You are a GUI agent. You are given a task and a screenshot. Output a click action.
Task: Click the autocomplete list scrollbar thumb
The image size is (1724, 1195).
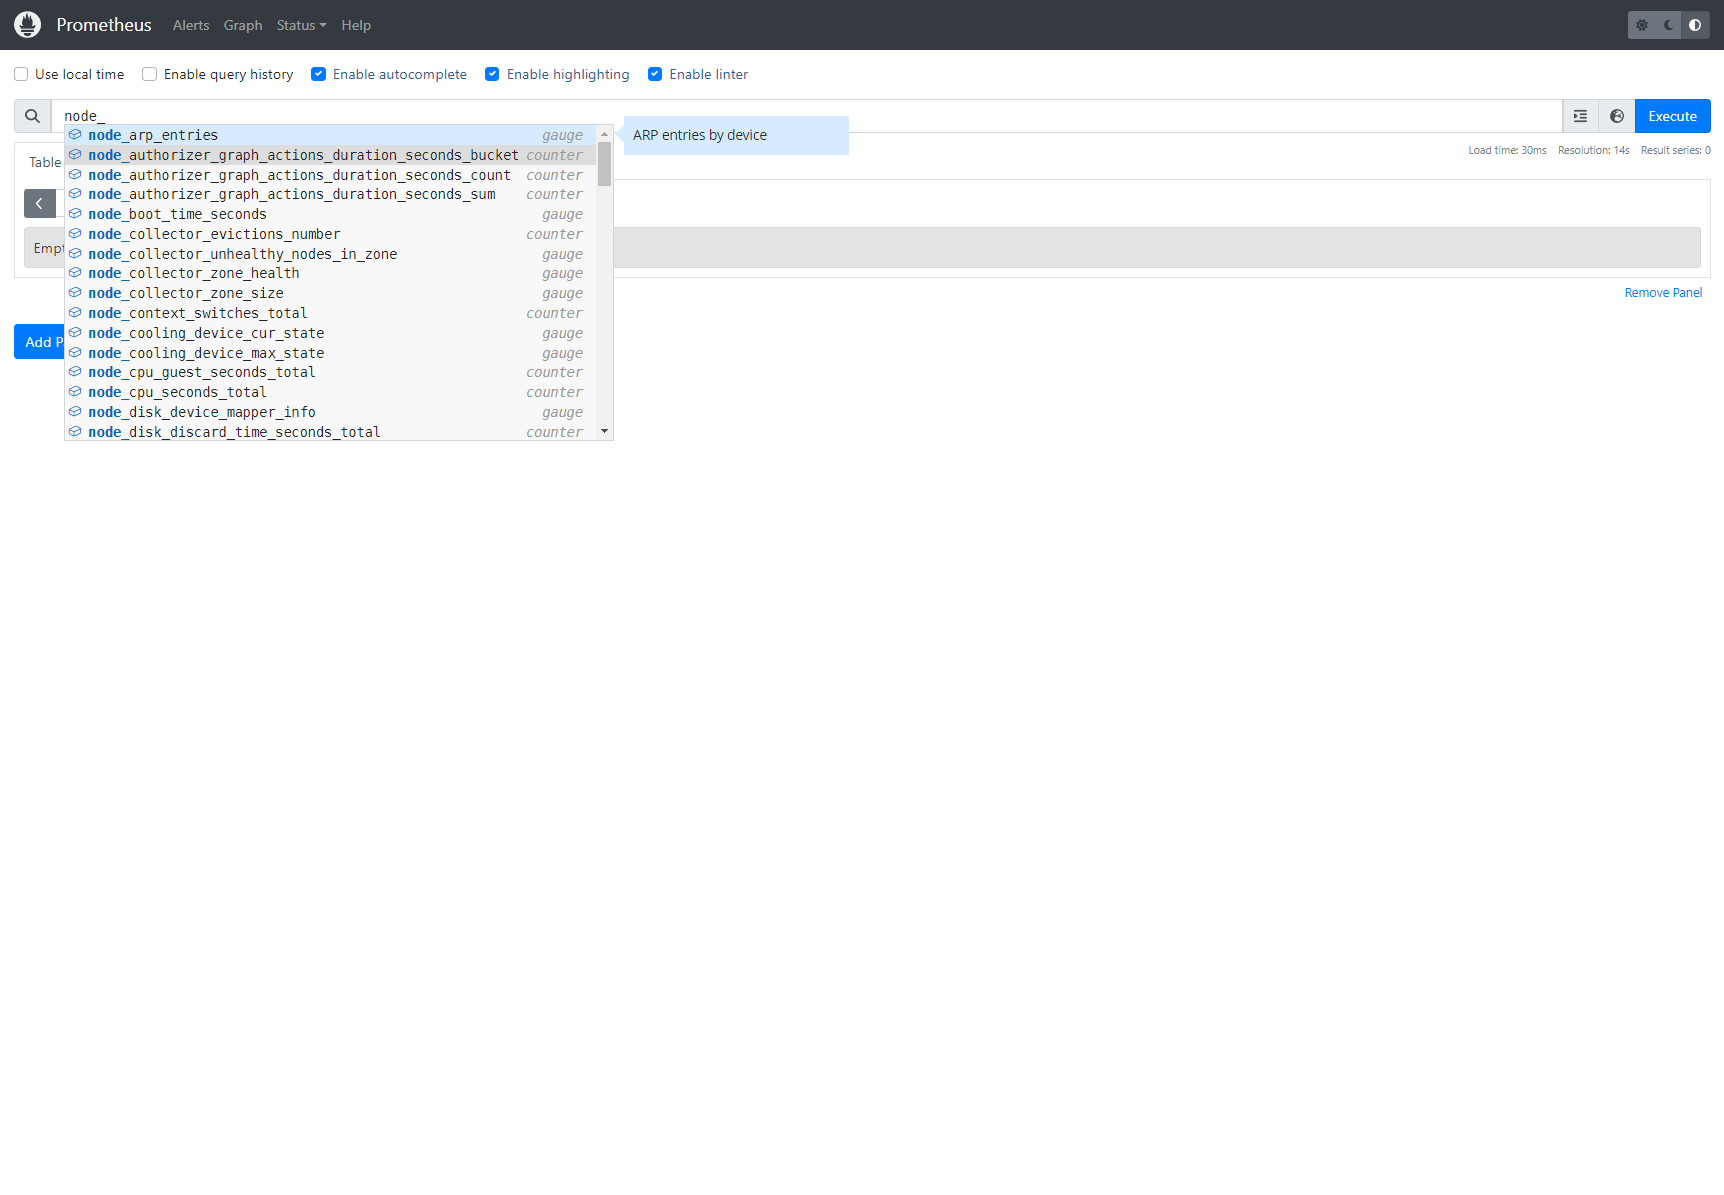pyautogui.click(x=604, y=164)
